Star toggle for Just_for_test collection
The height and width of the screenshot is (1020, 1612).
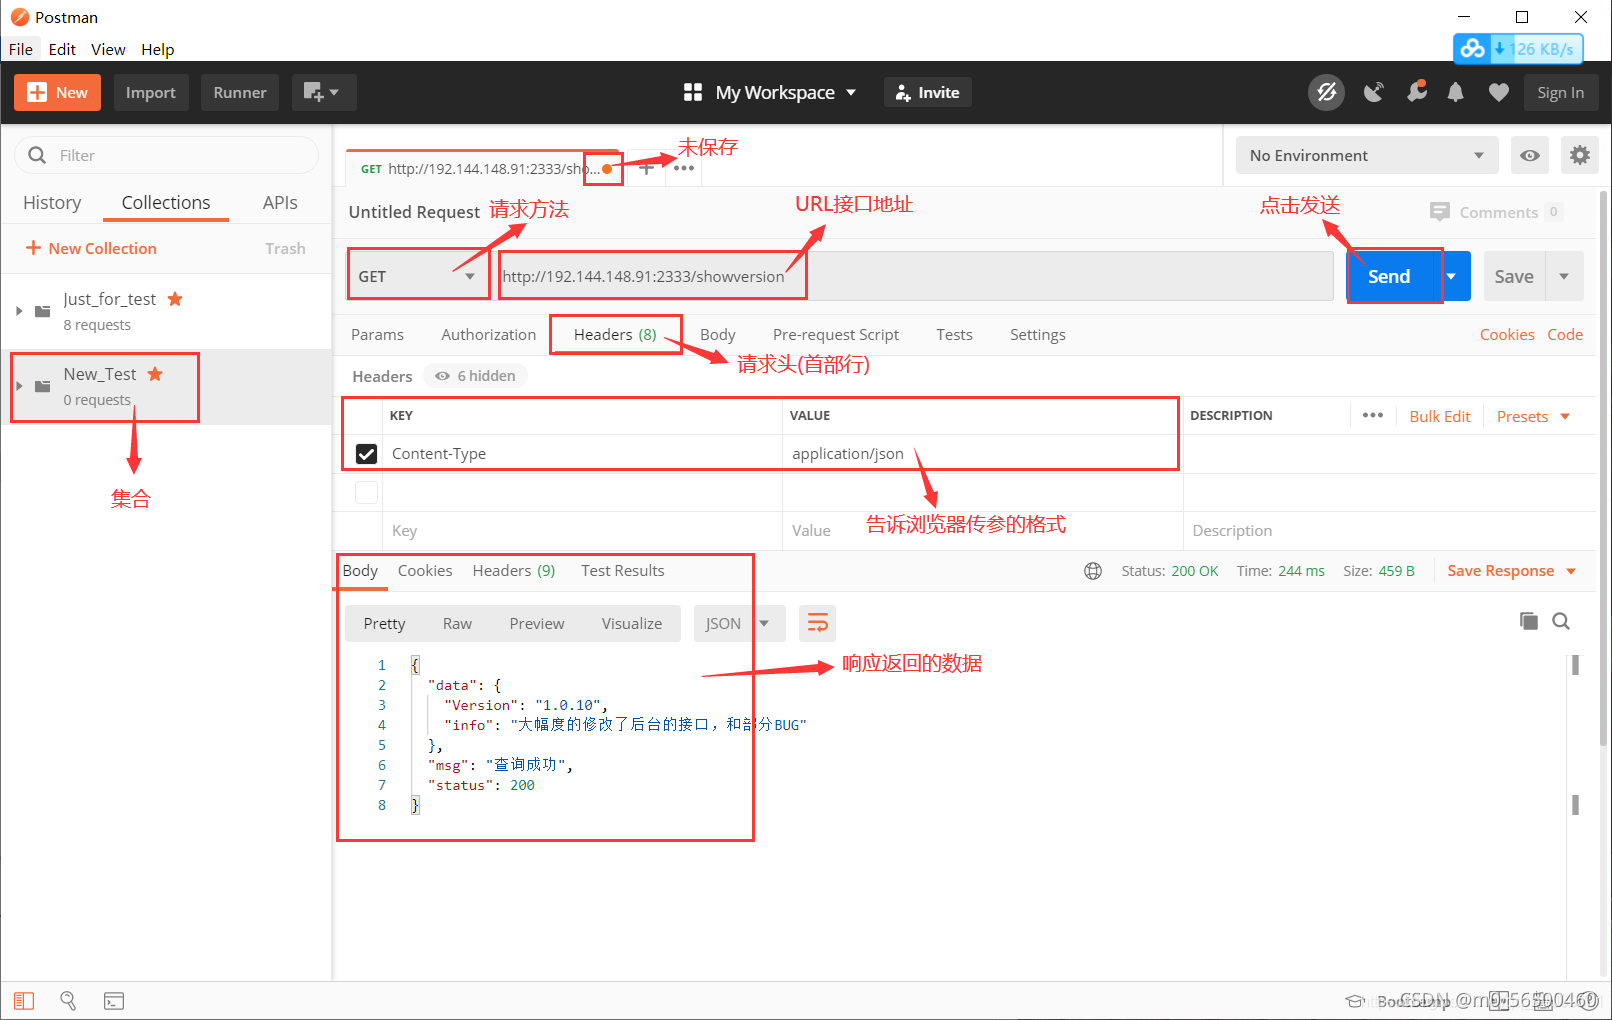(175, 299)
